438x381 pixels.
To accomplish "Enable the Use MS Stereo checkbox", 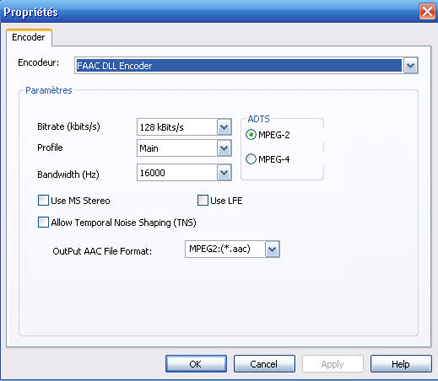I will coord(43,200).
